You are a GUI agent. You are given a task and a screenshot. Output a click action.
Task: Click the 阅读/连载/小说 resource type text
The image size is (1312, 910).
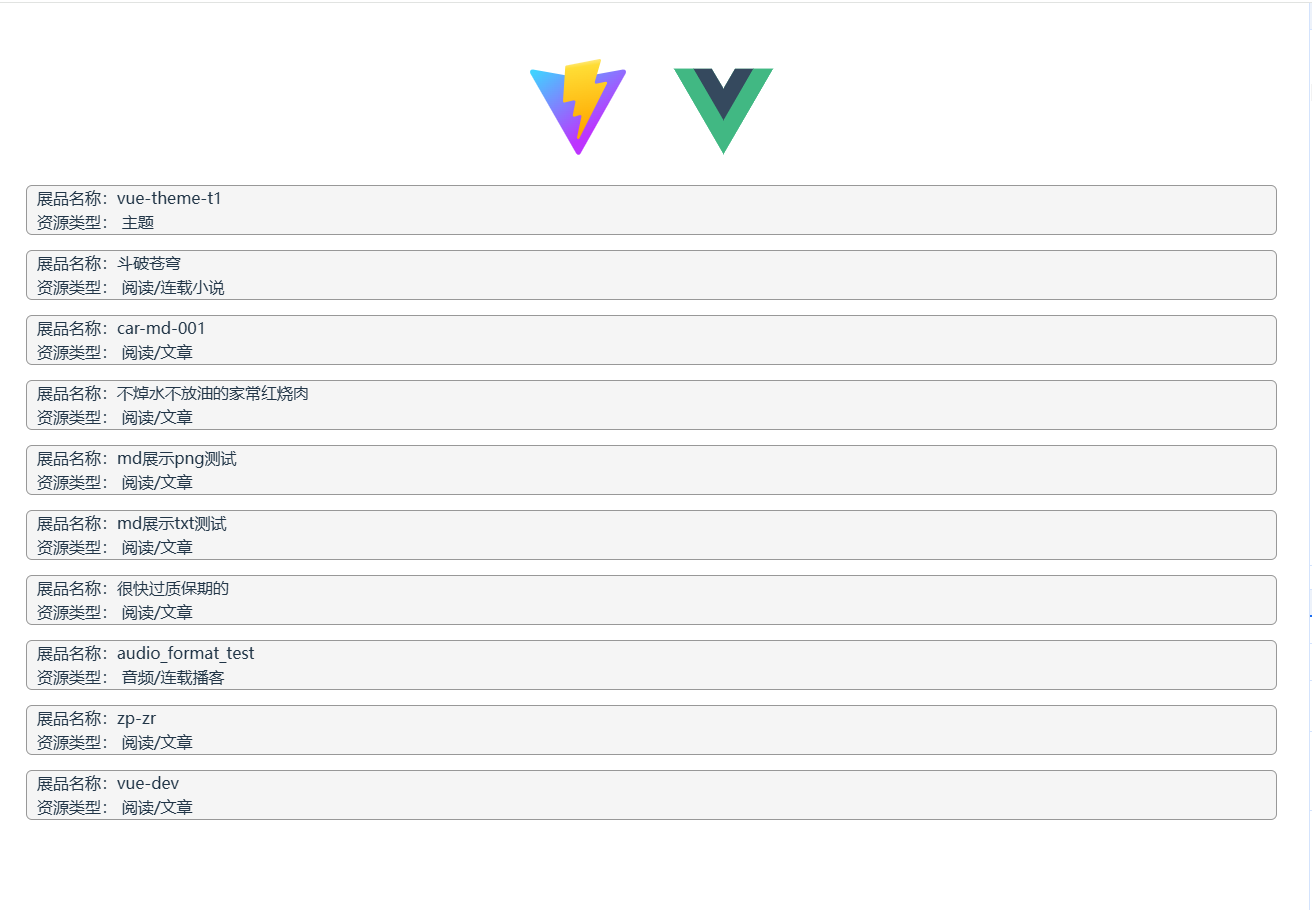[x=173, y=288]
